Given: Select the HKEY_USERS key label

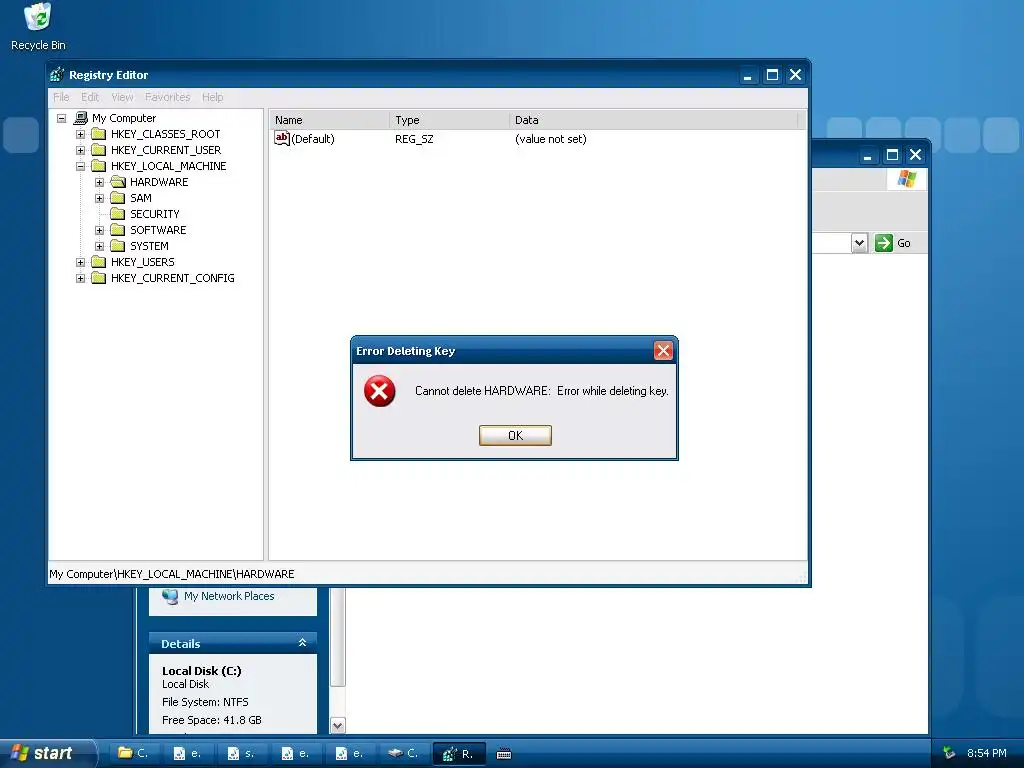Looking at the screenshot, I should [142, 262].
